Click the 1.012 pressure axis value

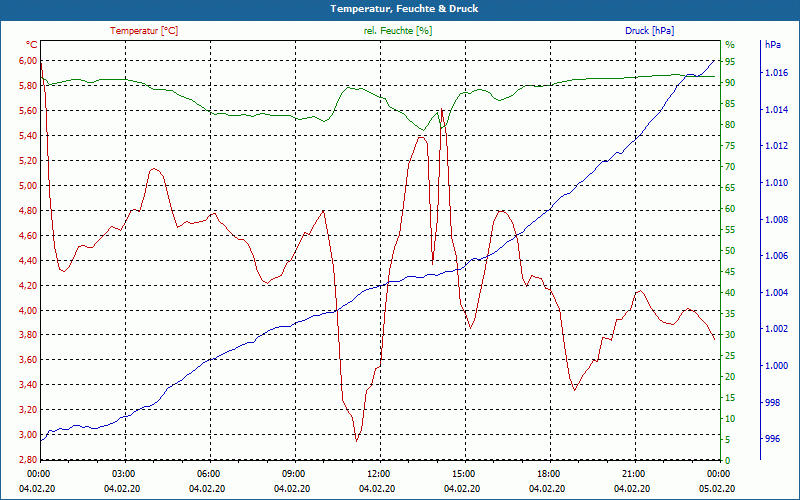tap(776, 146)
